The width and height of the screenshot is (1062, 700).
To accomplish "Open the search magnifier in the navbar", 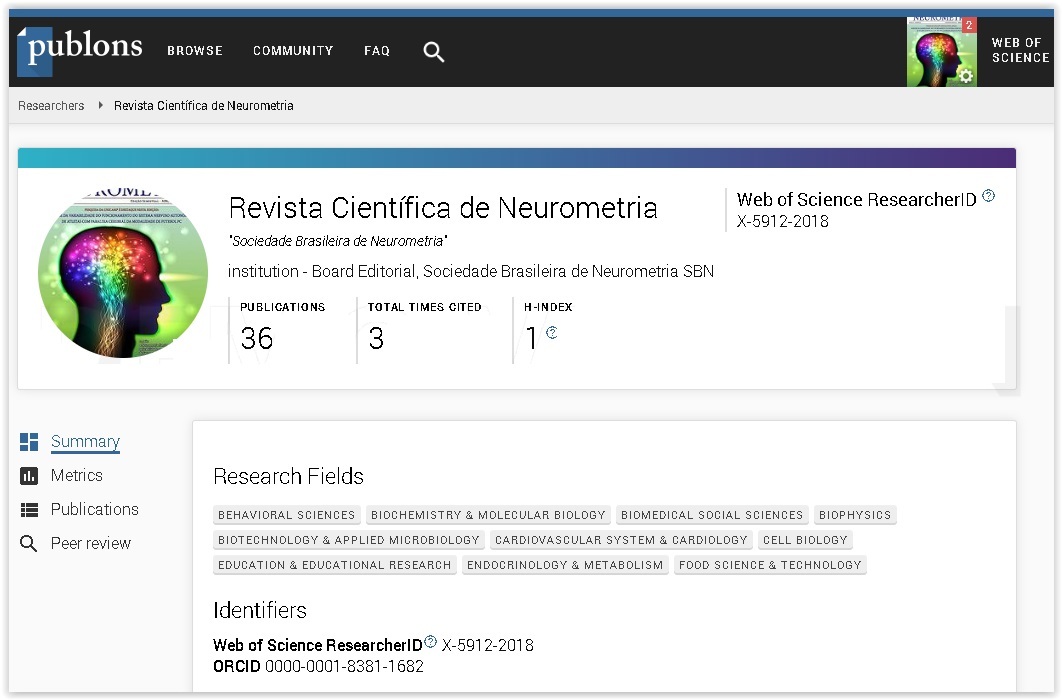I will point(433,51).
